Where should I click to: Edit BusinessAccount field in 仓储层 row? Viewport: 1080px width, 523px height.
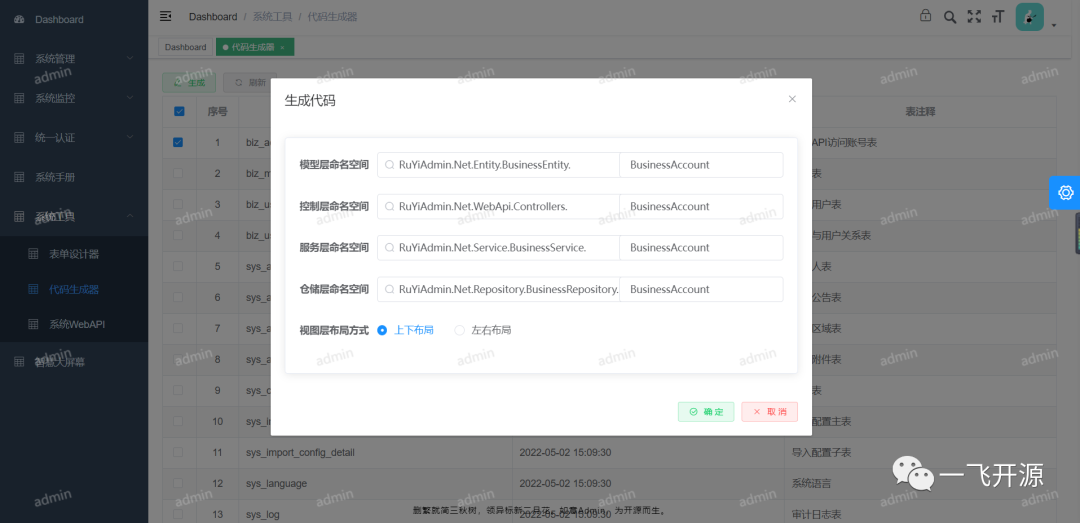coord(701,289)
